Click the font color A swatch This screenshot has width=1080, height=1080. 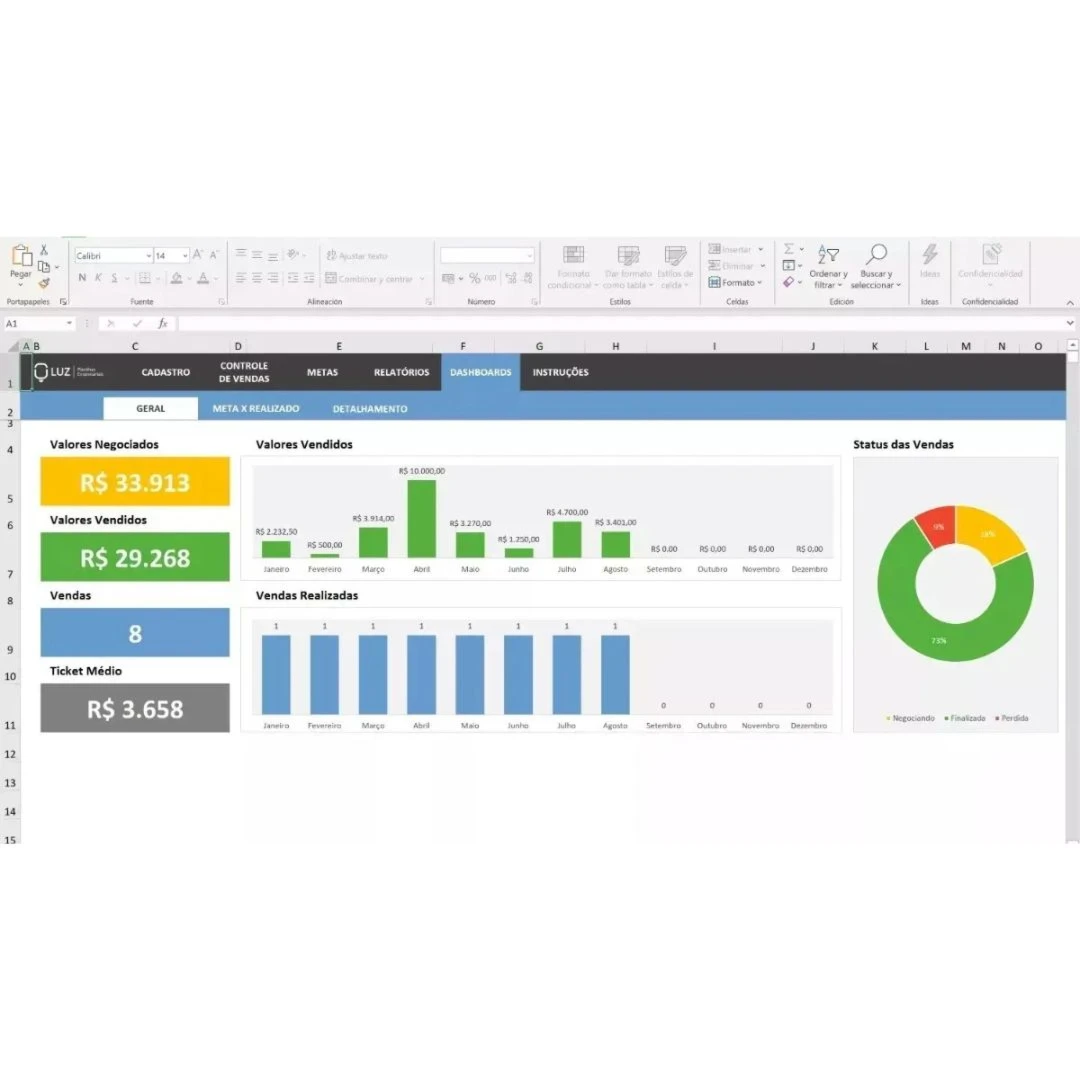coord(203,278)
